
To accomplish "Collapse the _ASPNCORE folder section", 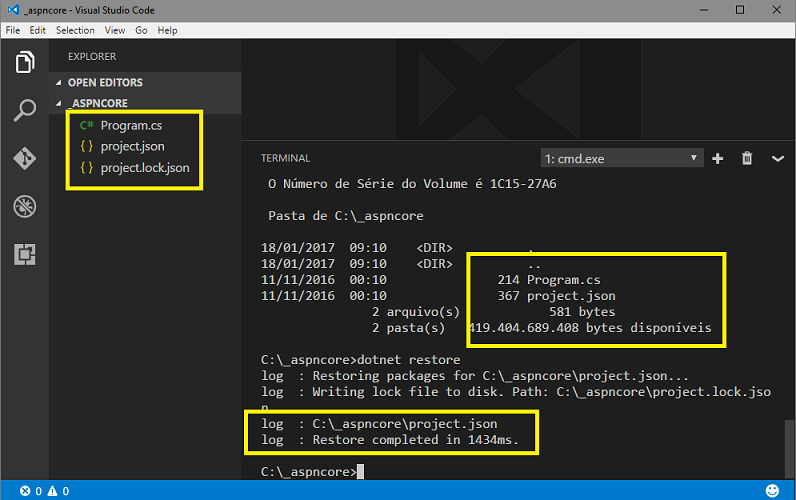I will point(145,103).
